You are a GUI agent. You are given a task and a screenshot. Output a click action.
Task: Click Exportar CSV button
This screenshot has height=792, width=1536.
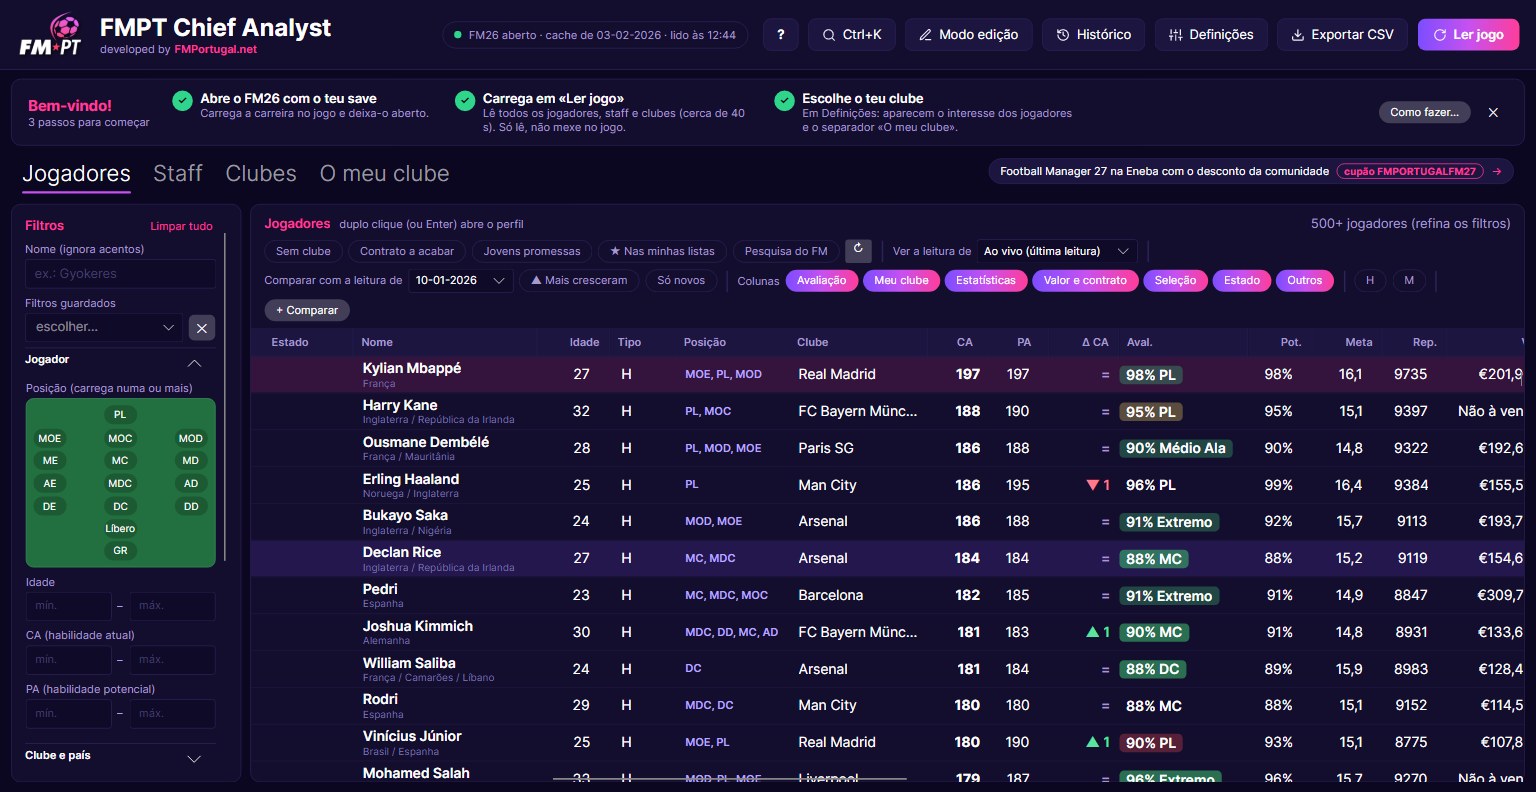pyautogui.click(x=1342, y=35)
